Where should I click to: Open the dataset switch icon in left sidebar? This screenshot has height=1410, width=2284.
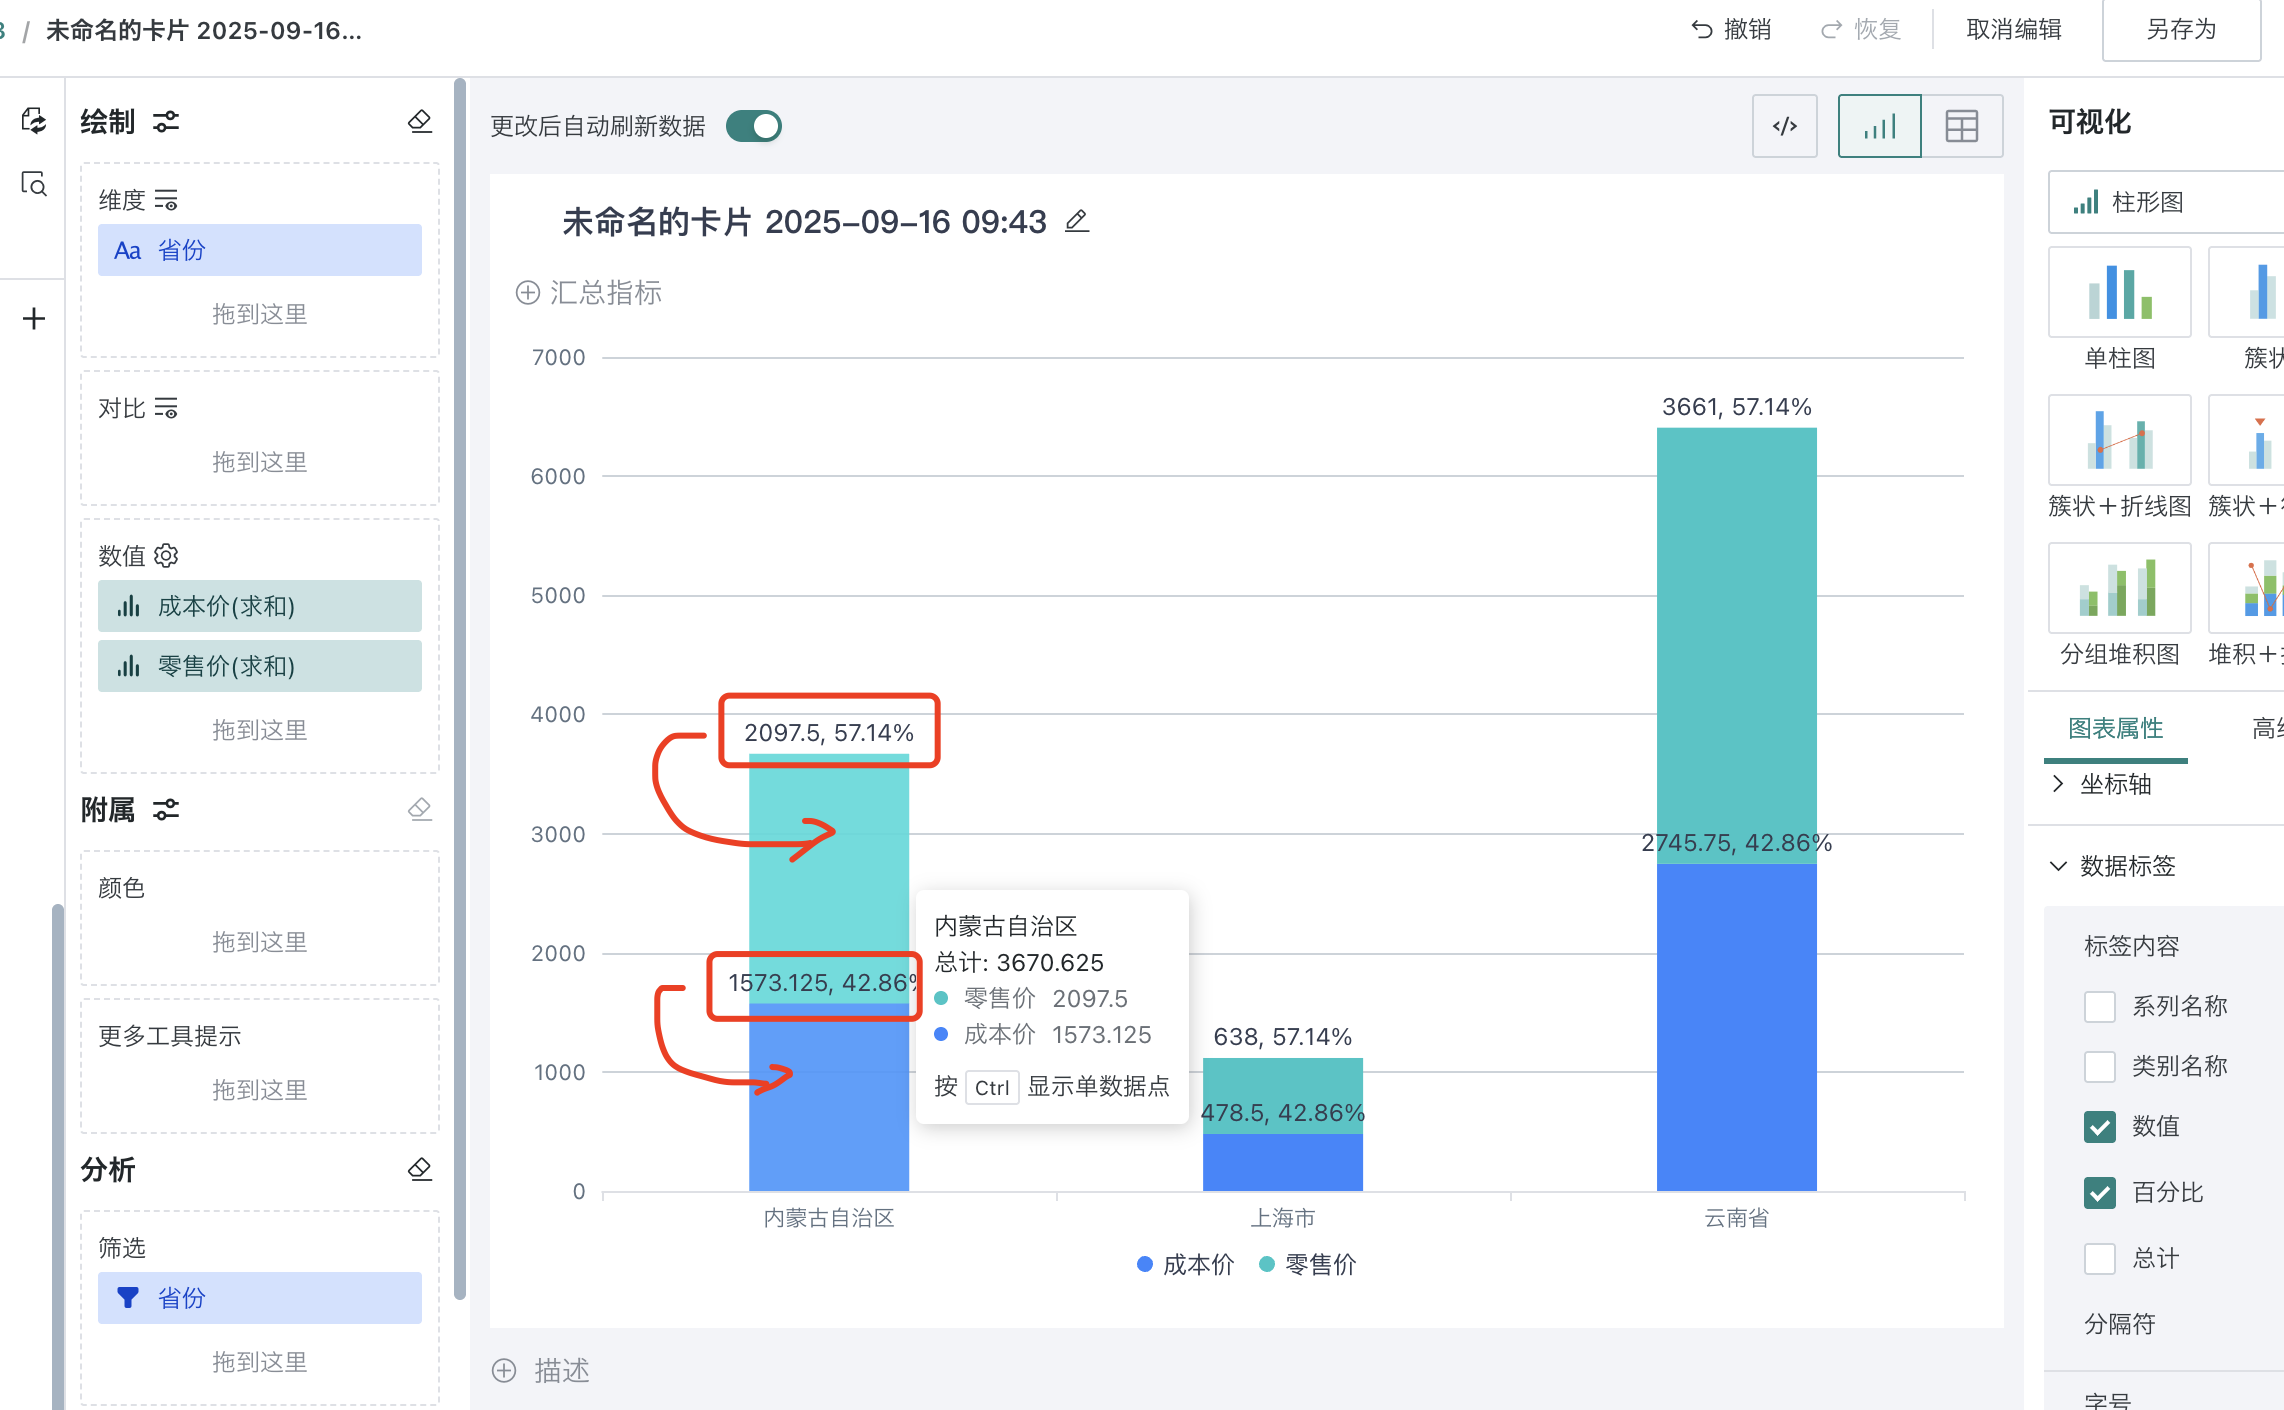pos(34,121)
